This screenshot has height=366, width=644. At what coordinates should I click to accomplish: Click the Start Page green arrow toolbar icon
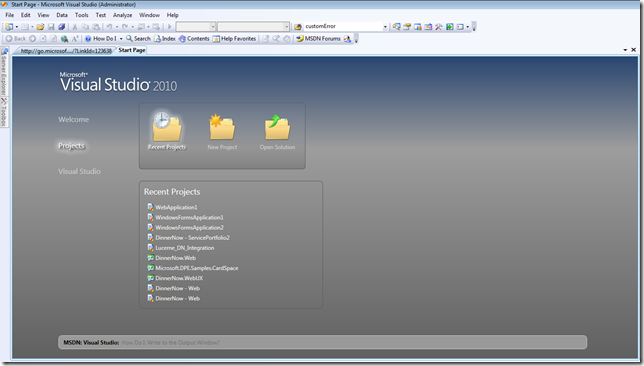coord(449,27)
